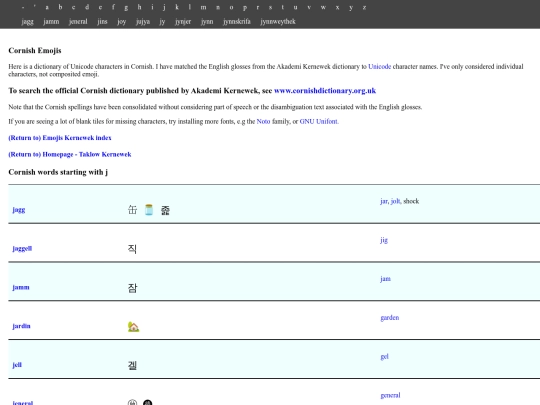Return to Homepage - Taklow Kernewek

[70, 154]
